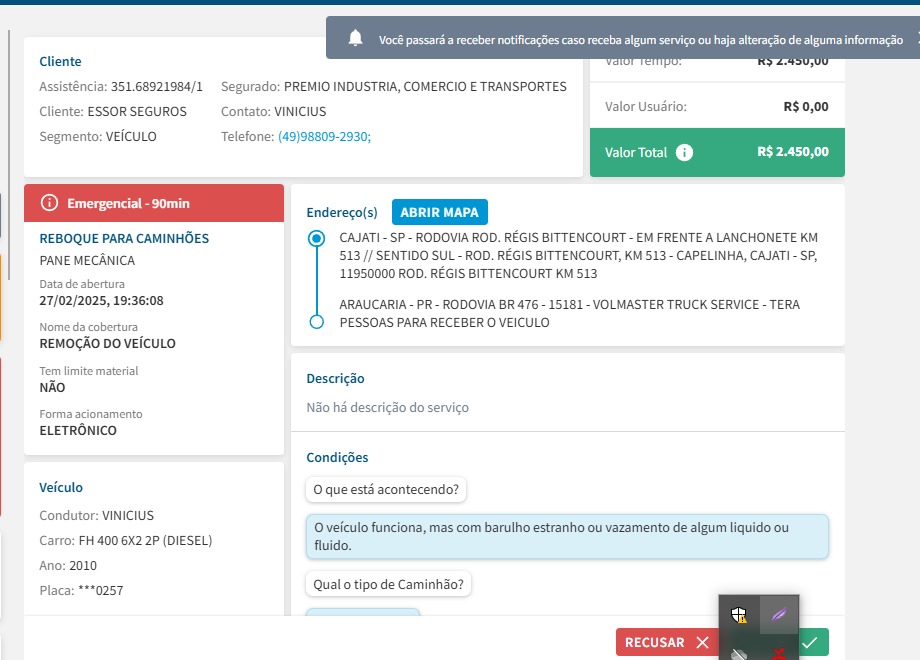Click the green Valor Total banner

click(x=717, y=153)
